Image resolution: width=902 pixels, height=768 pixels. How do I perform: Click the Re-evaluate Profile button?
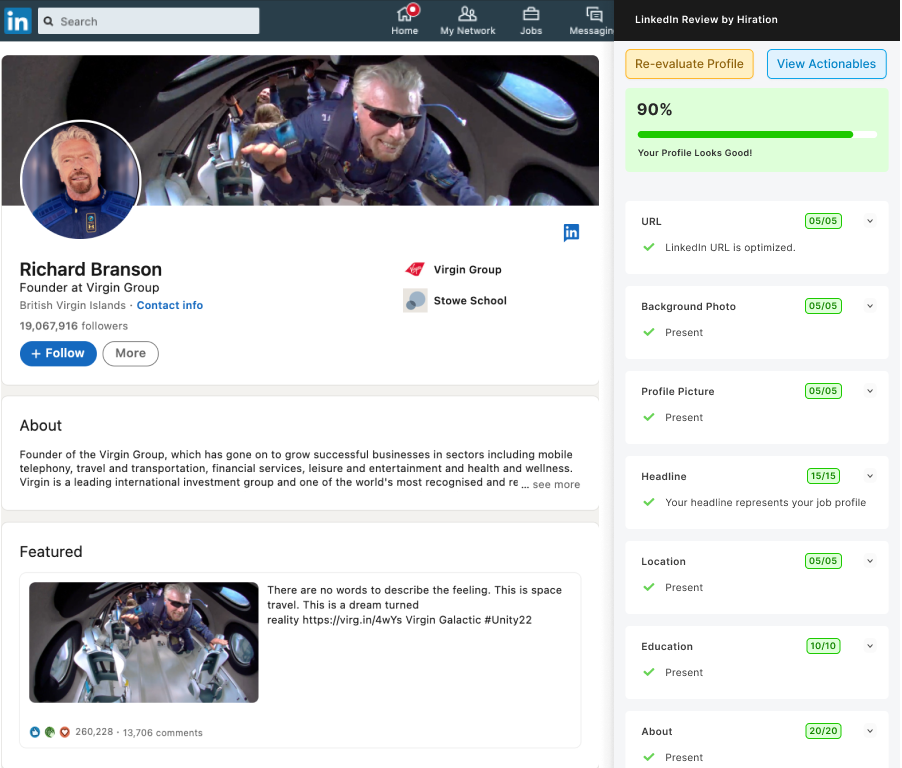point(689,64)
